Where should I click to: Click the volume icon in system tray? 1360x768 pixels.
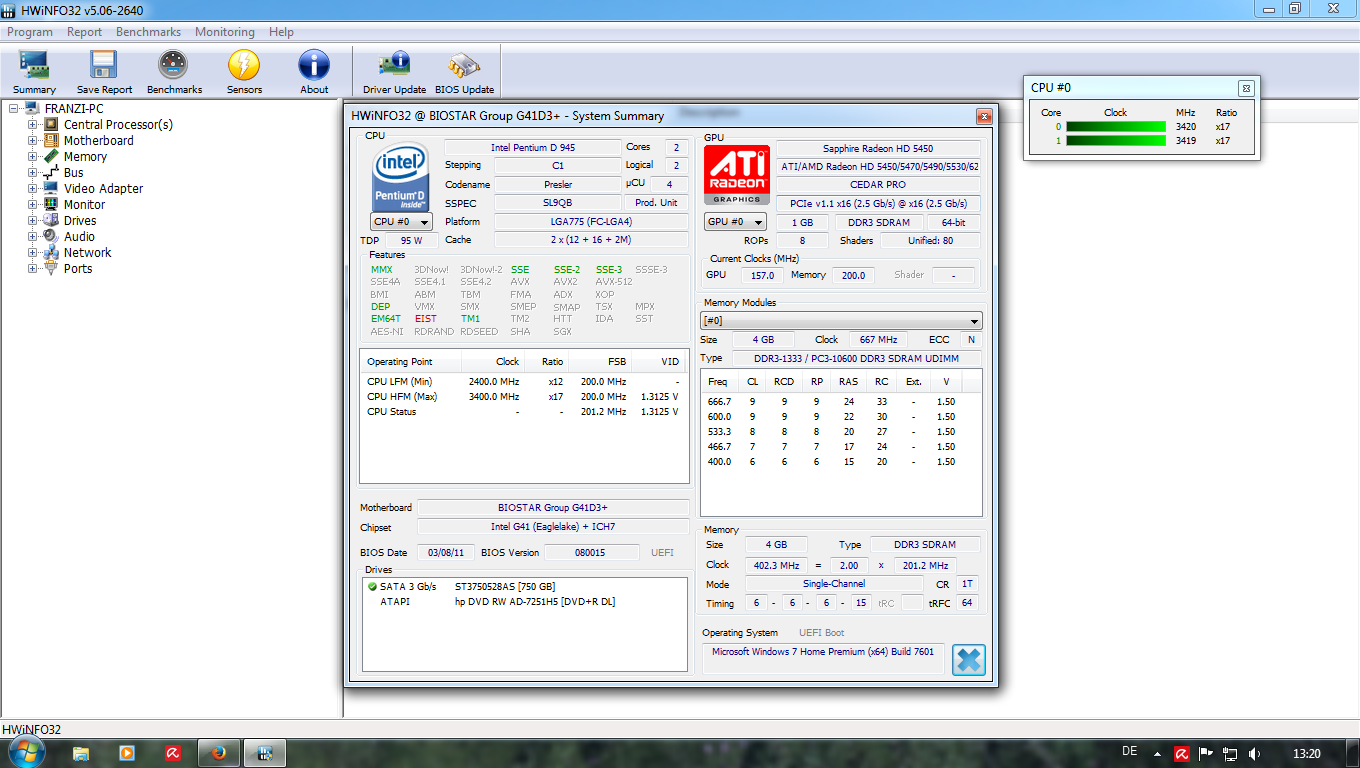pos(1255,754)
